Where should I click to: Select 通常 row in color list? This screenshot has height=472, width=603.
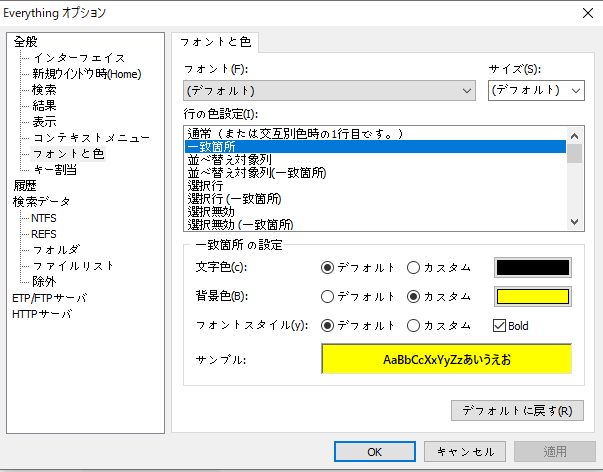[375, 133]
